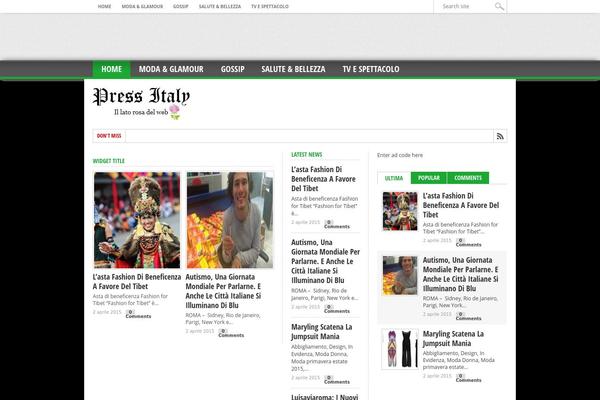Click Comments count under widget Tibet article
Screen dimensions: 600x400
pos(138,314)
